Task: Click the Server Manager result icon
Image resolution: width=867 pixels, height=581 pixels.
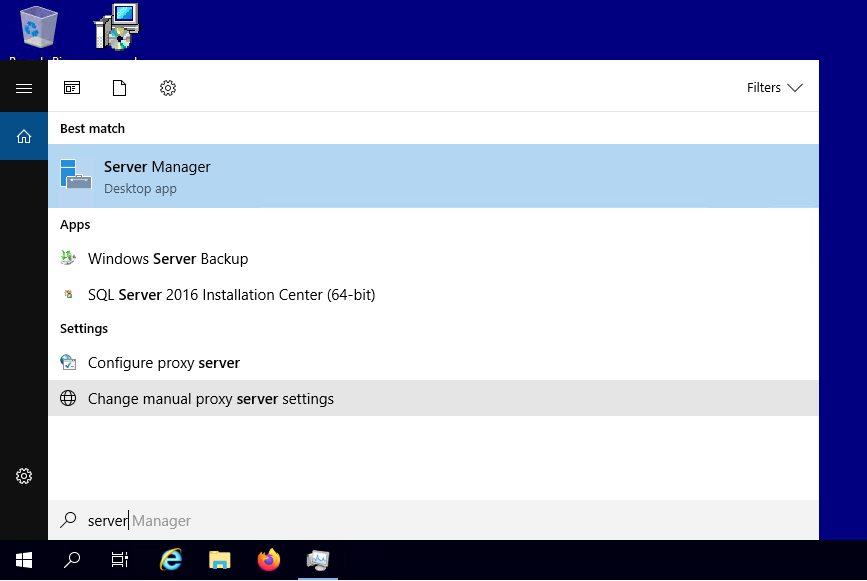Action: [76, 175]
